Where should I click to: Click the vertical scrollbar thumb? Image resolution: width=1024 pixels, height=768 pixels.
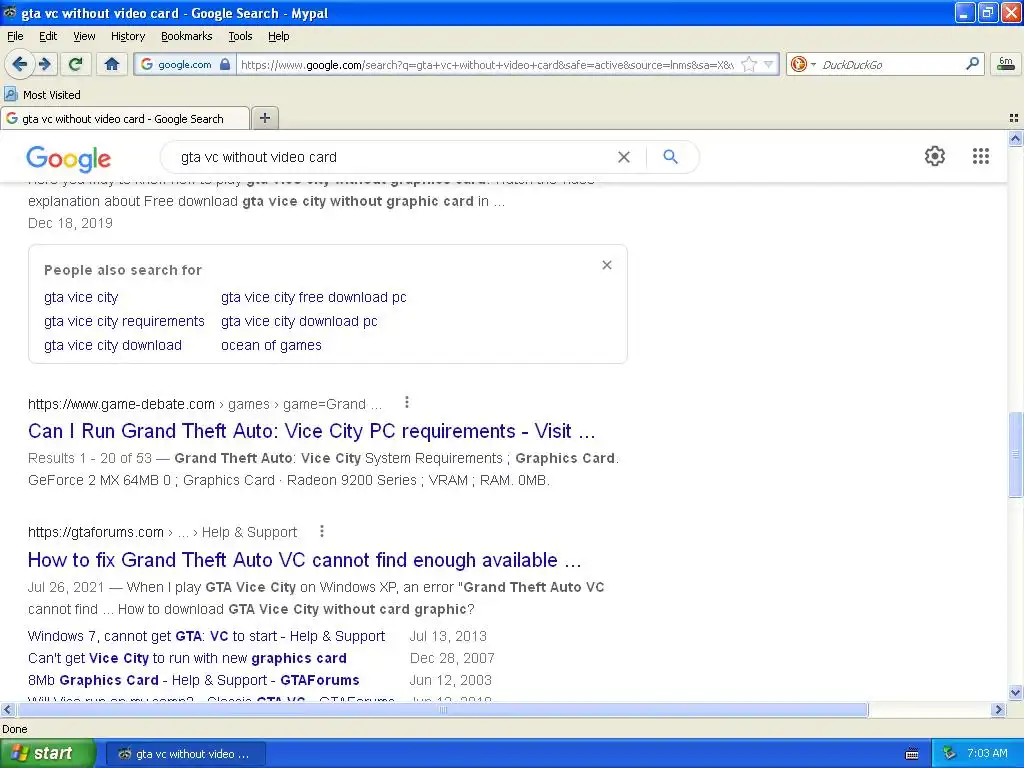tap(1016, 455)
